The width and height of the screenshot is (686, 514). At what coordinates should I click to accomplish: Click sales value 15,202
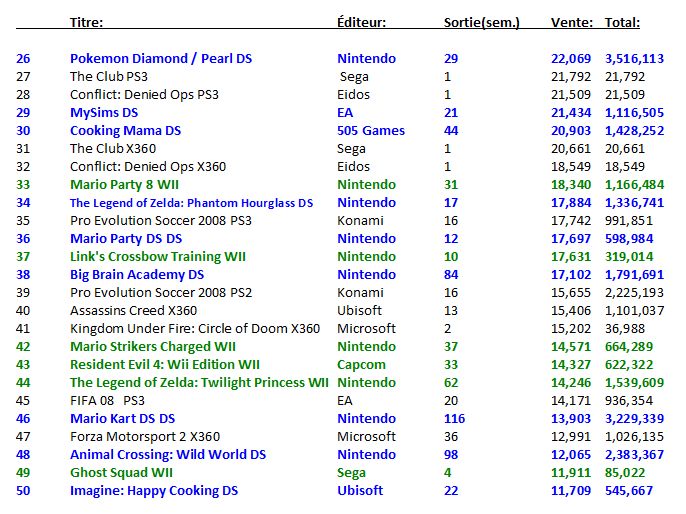(571, 329)
